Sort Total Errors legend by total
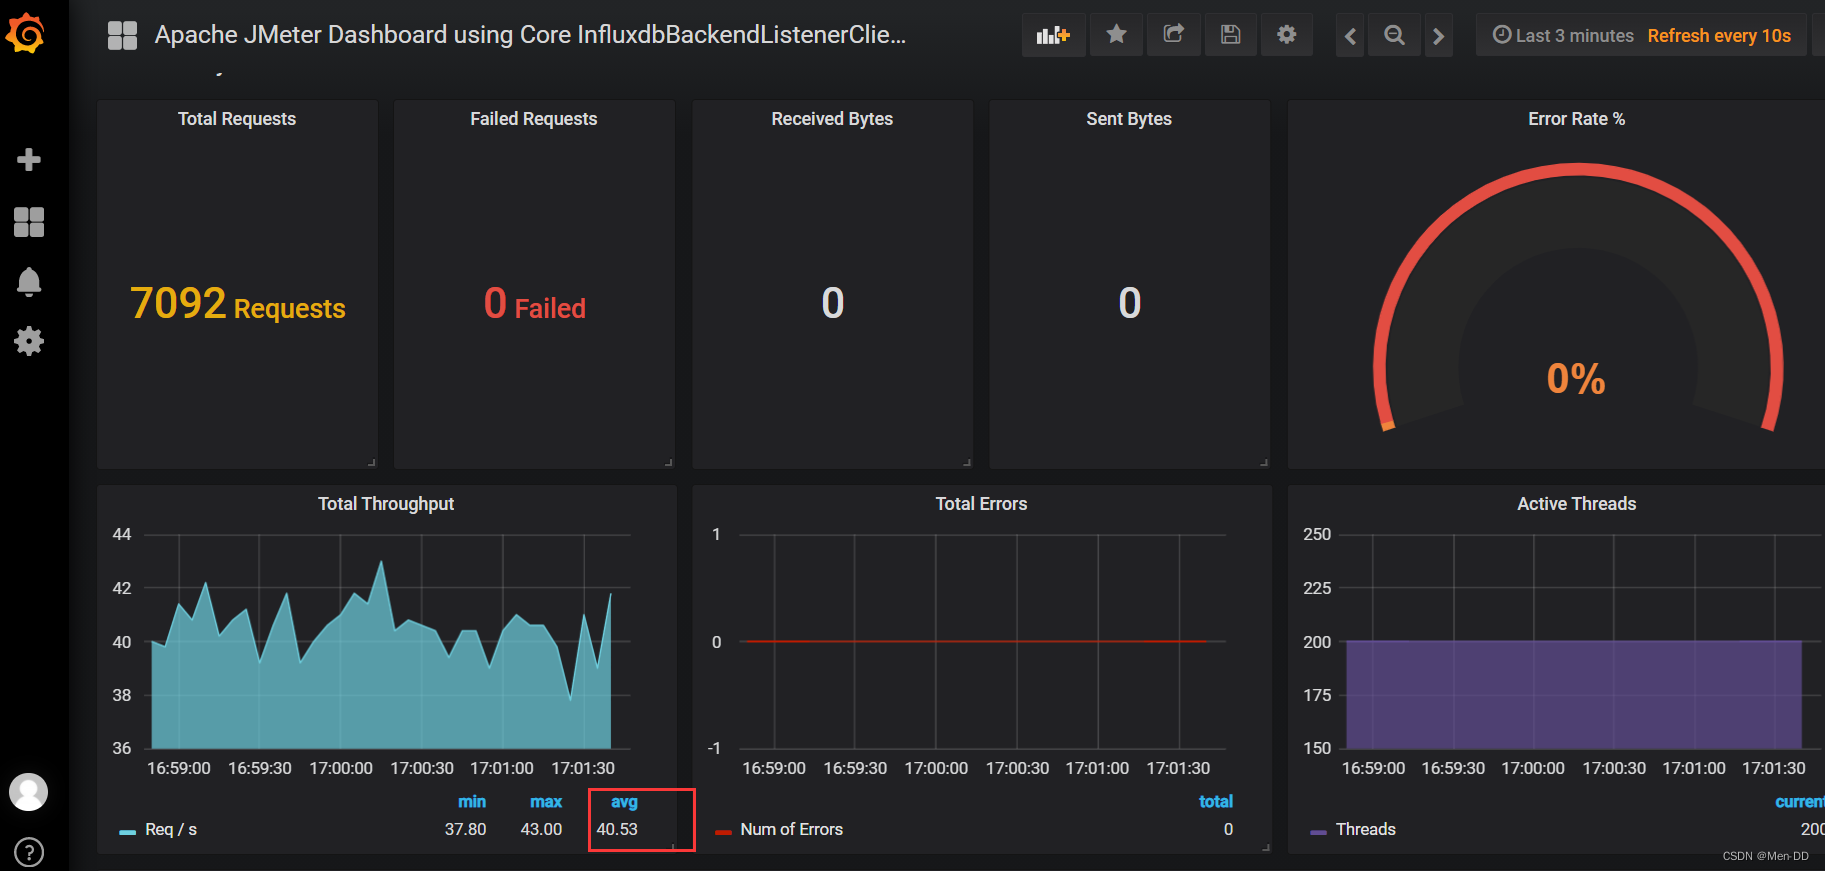Viewport: 1825px width, 871px height. pyautogui.click(x=1216, y=802)
